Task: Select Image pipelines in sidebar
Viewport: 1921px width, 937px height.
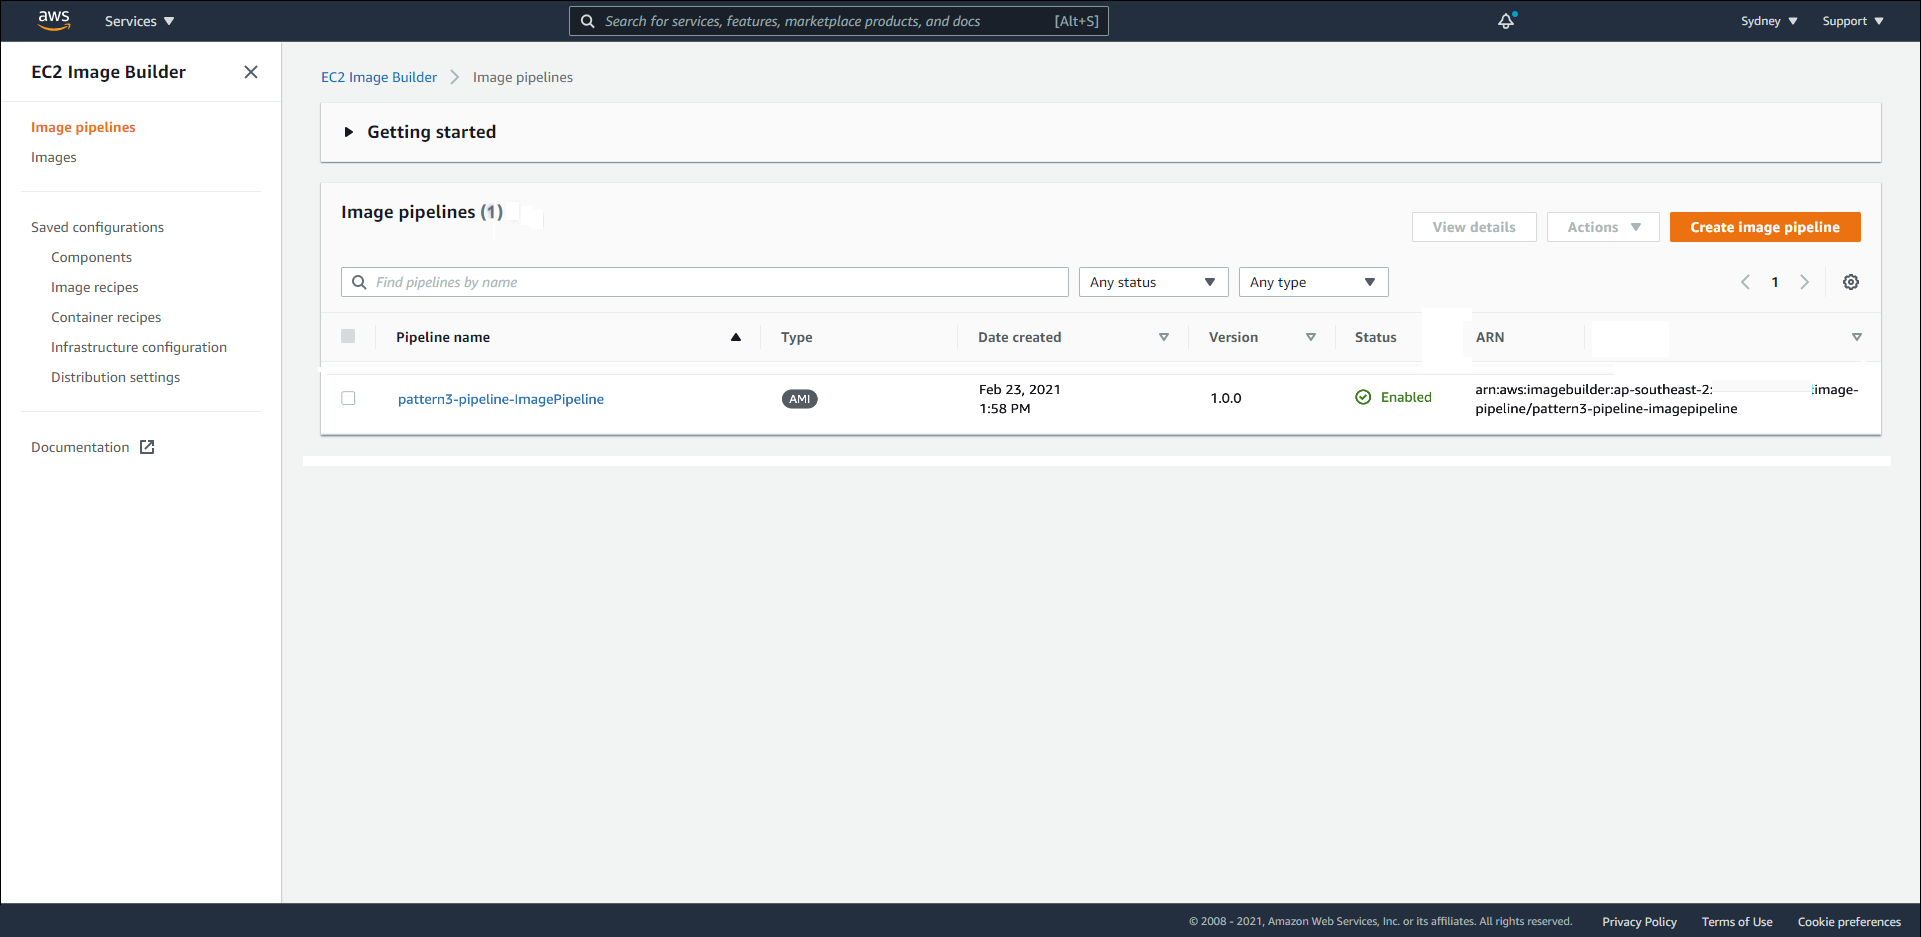Action: [x=83, y=127]
